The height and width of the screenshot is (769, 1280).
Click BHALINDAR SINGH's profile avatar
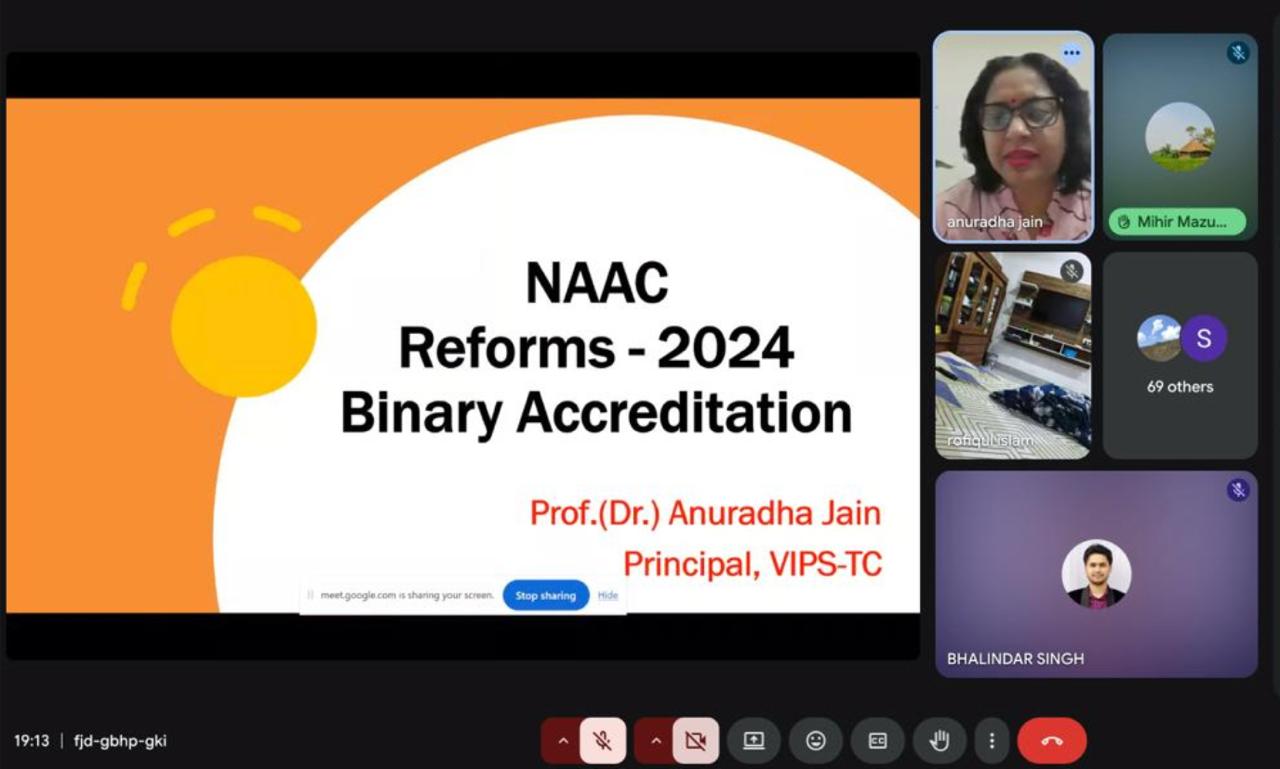click(1096, 574)
